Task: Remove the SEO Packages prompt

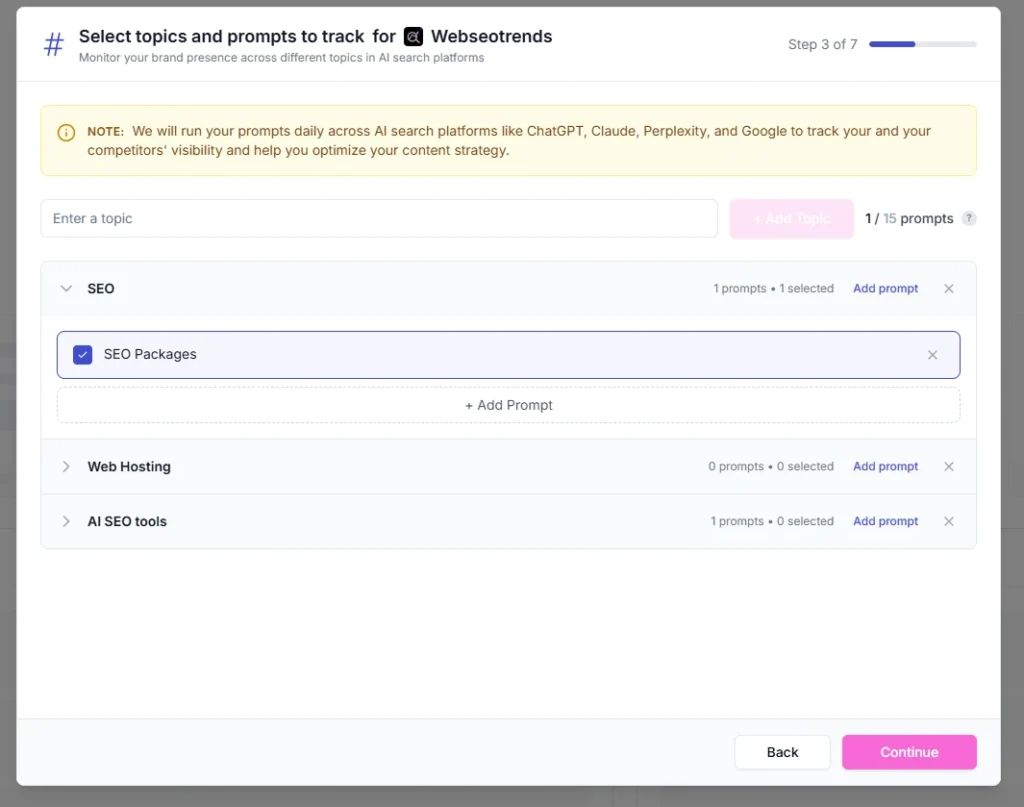Action: click(932, 354)
